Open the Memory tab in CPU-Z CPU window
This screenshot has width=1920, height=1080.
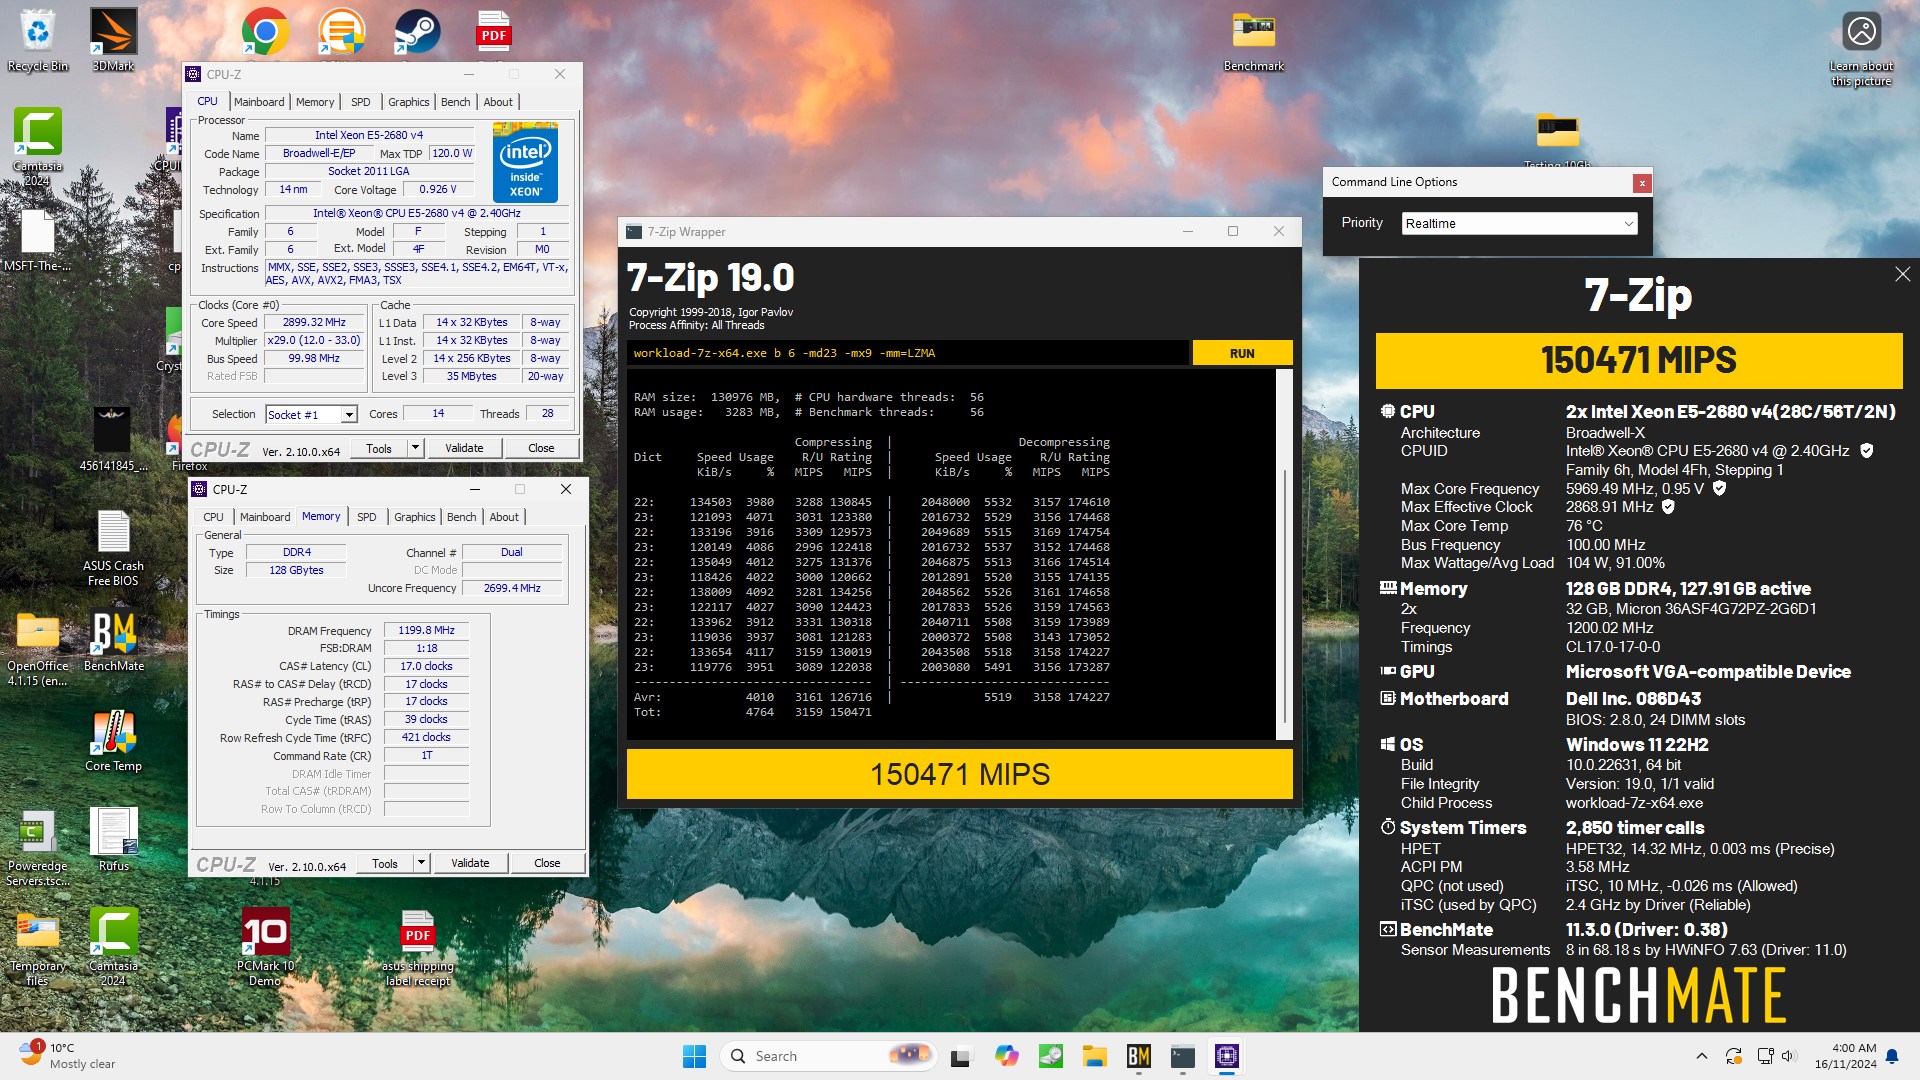coord(315,102)
